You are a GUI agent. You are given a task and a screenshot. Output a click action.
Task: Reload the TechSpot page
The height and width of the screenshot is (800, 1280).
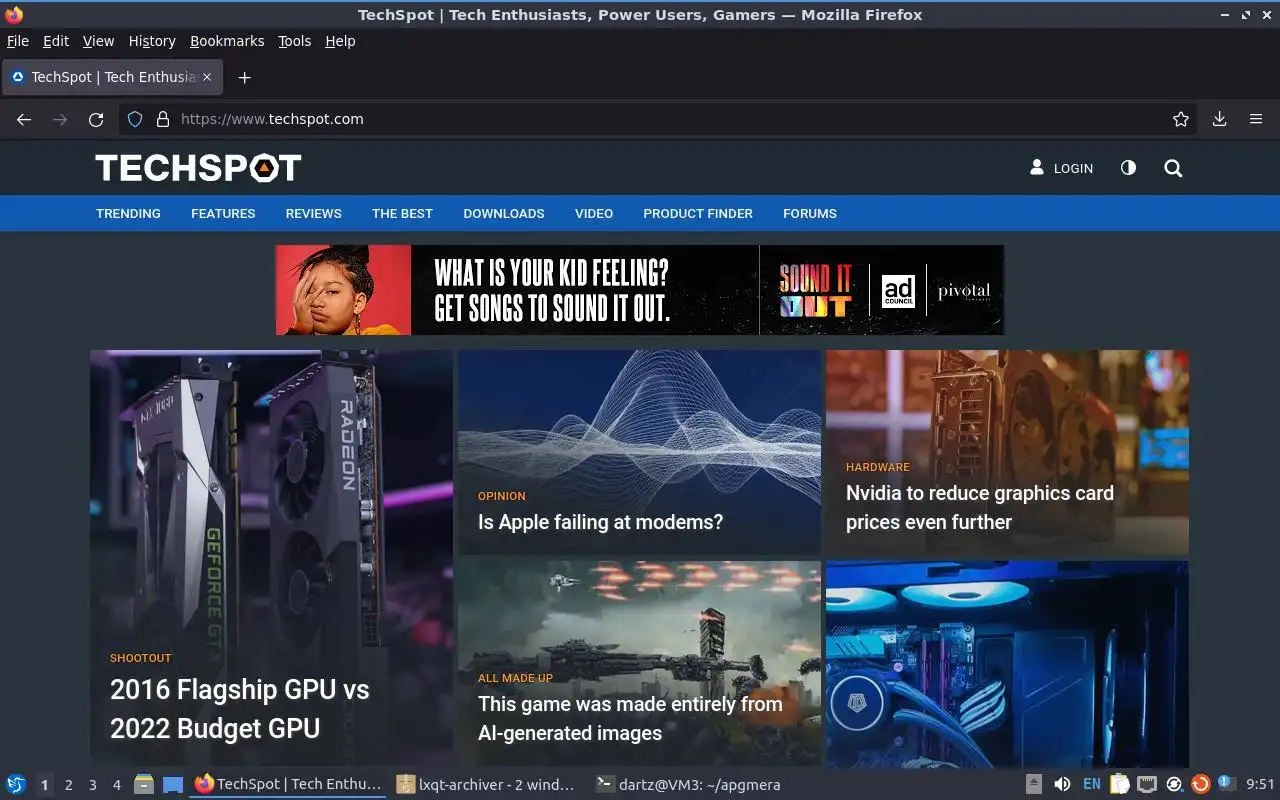[96, 119]
